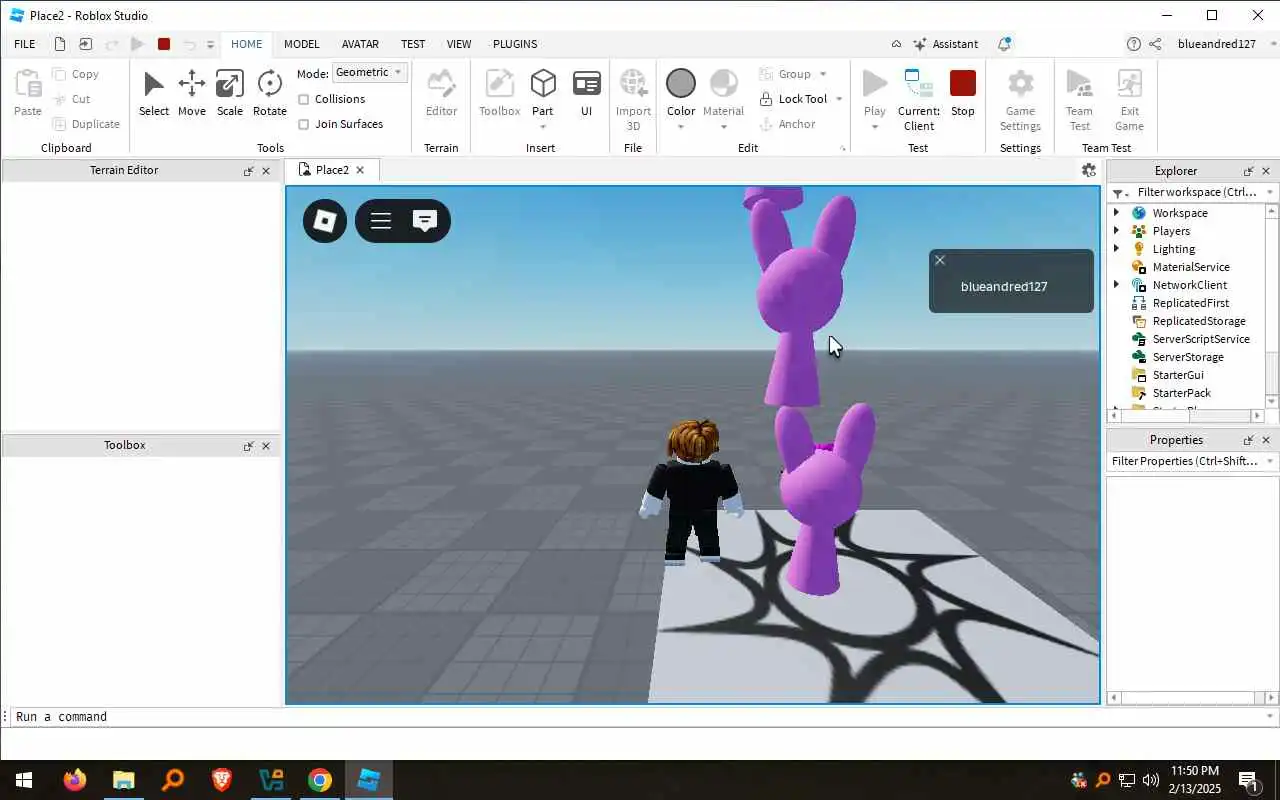Open the Color dropdown arrow
This screenshot has height=800, width=1280.
pos(681,127)
